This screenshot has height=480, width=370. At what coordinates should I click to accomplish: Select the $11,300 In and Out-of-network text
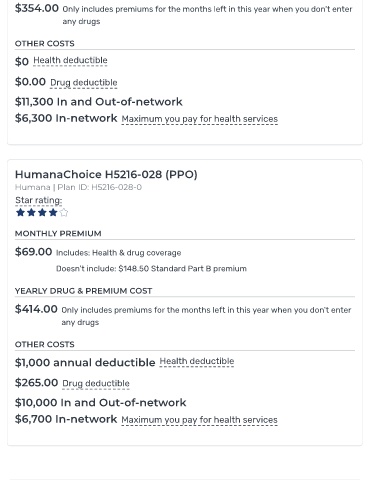point(99,102)
